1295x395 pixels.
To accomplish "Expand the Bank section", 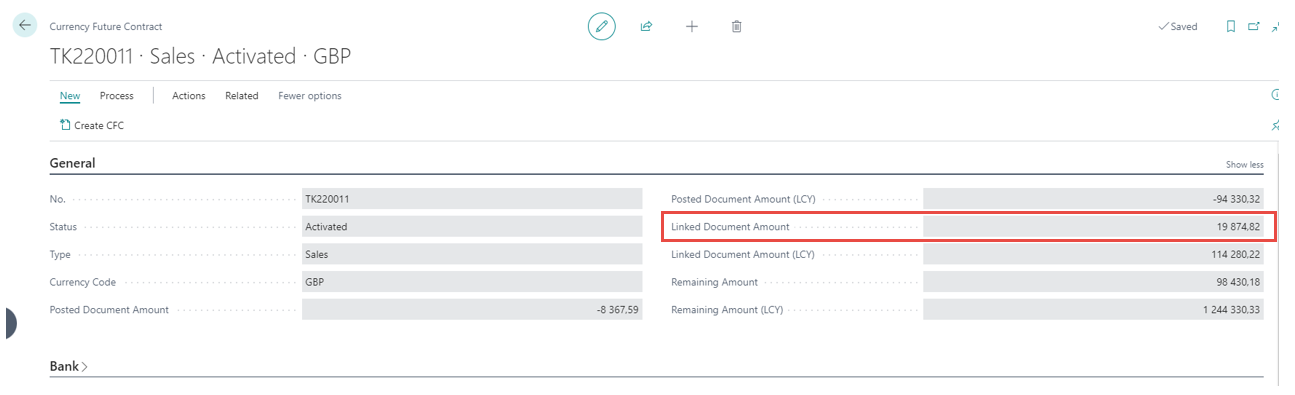I will [69, 367].
